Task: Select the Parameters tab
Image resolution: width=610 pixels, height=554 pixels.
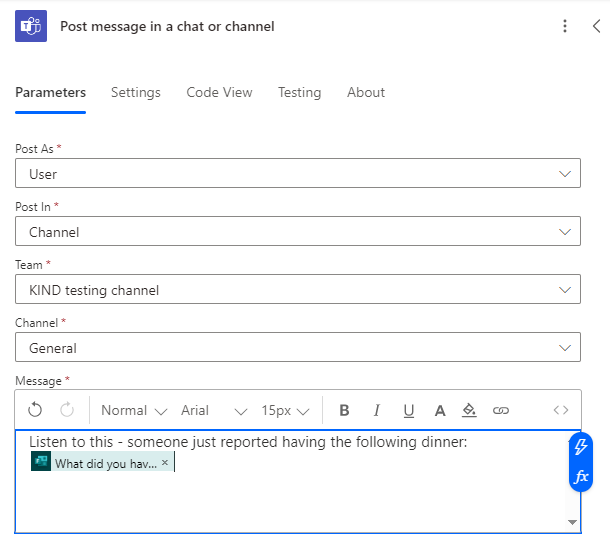Action: click(51, 93)
